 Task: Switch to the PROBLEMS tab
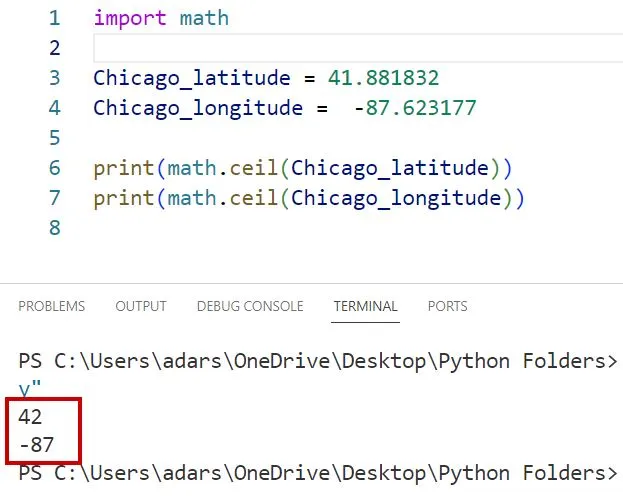click(51, 306)
